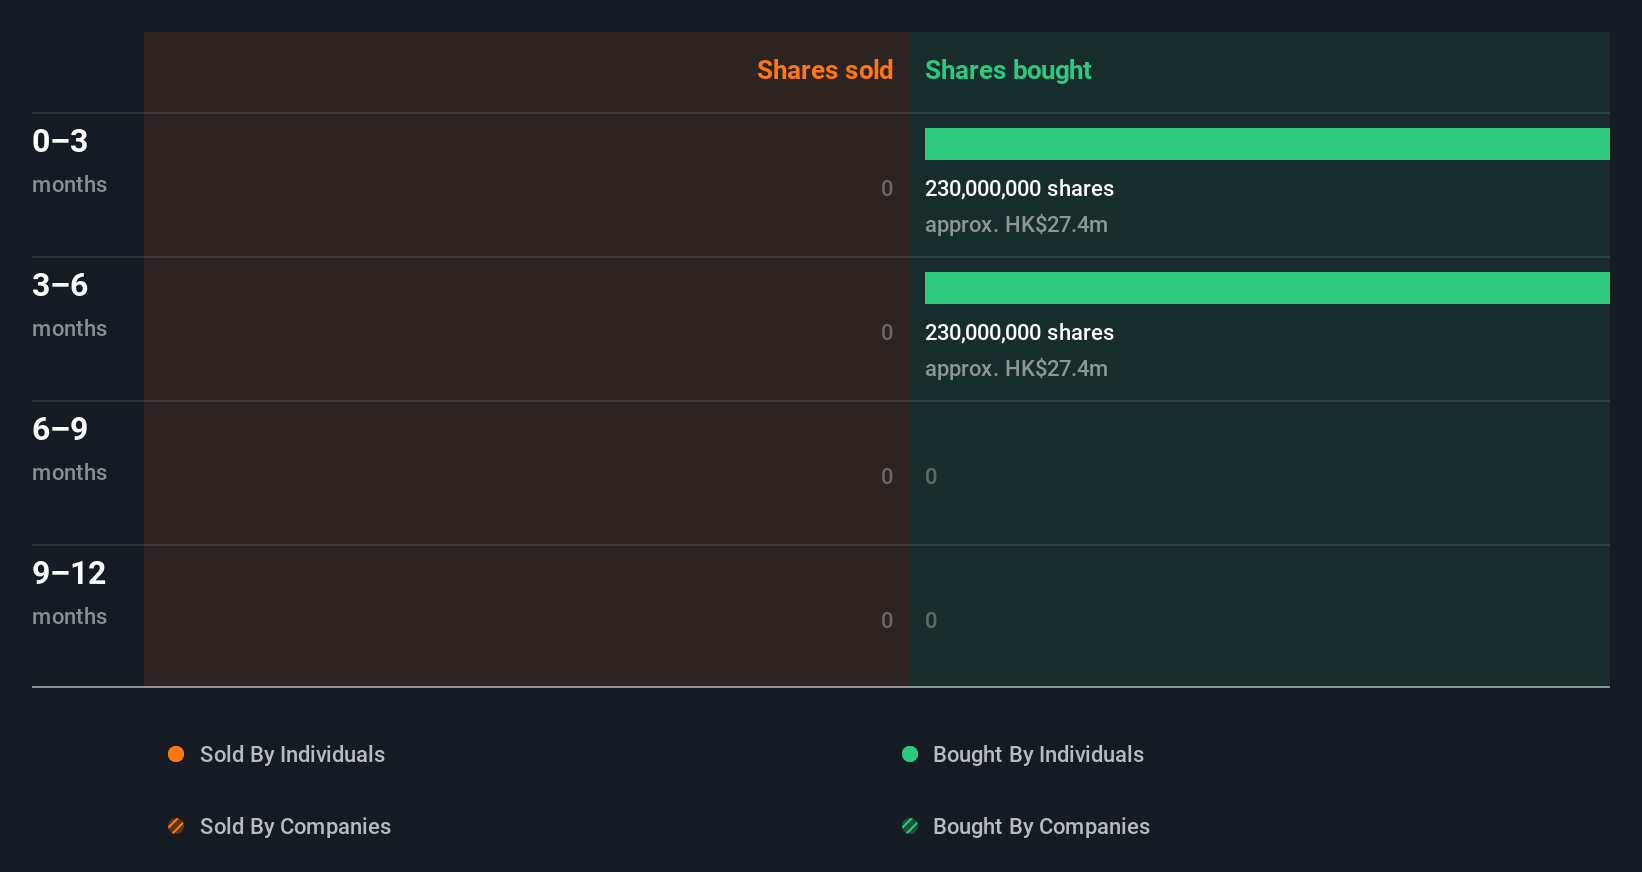Viewport: 1642px width, 872px height.
Task: Click 230,000,000 shares text in 3–6 months row
Action: point(1019,332)
